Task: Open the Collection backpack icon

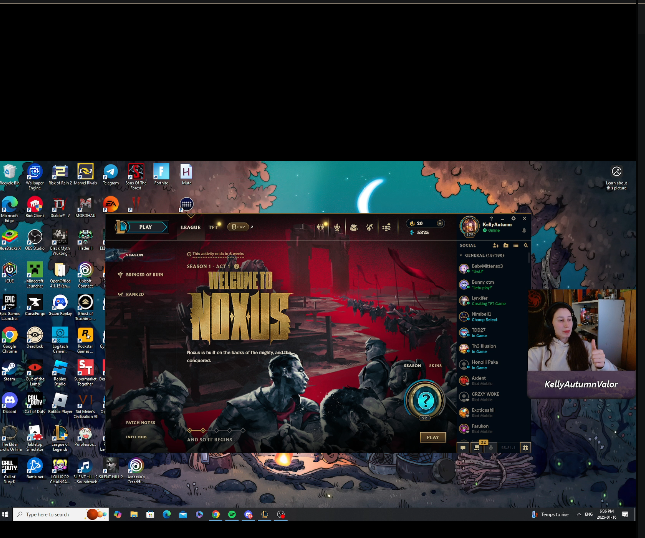Action: click(353, 227)
